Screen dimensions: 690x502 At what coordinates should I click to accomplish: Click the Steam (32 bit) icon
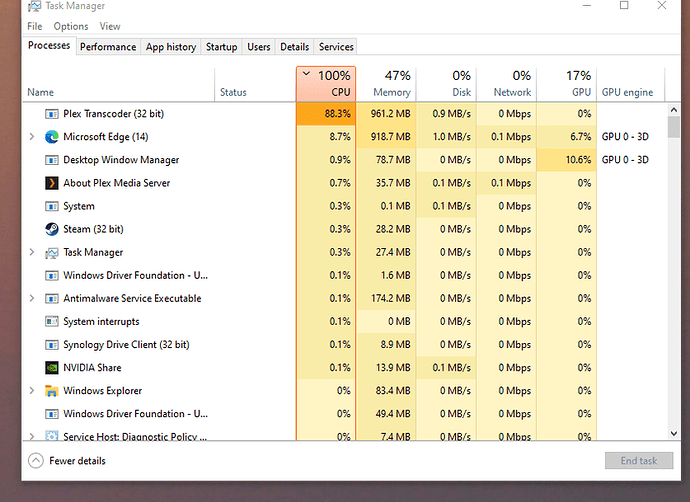pos(51,229)
